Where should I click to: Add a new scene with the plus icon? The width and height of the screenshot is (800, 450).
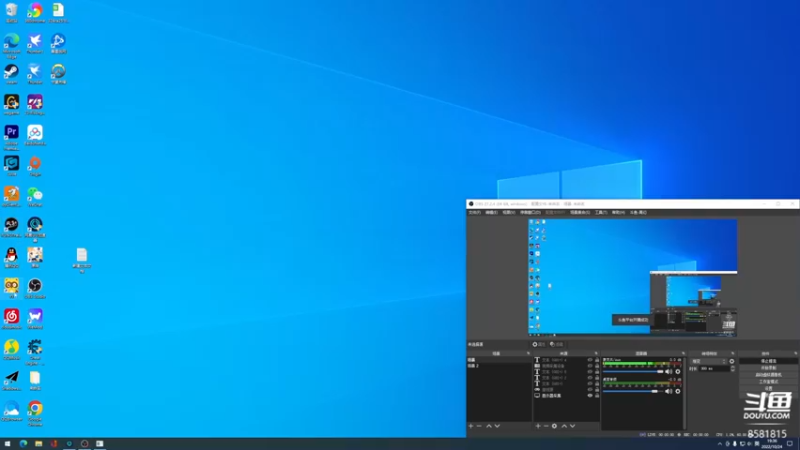pos(471,426)
